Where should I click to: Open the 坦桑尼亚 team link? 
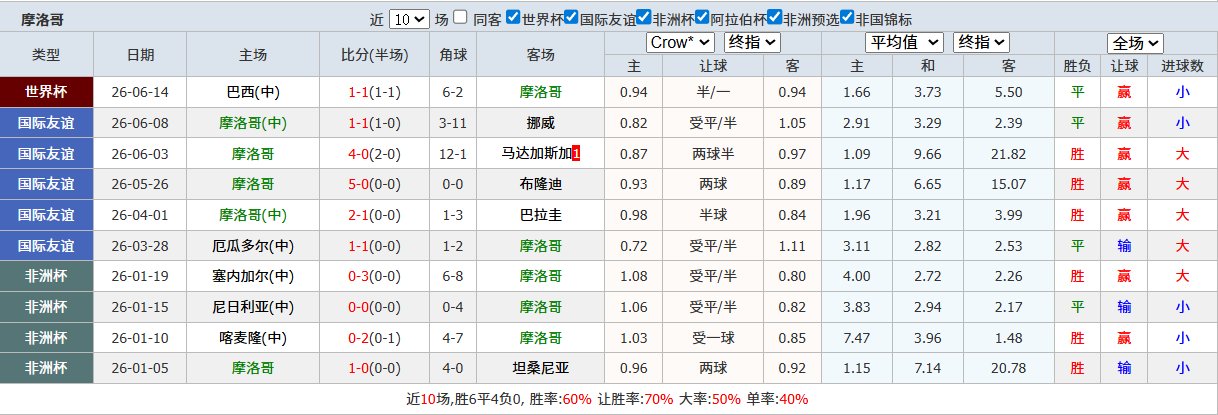(541, 368)
